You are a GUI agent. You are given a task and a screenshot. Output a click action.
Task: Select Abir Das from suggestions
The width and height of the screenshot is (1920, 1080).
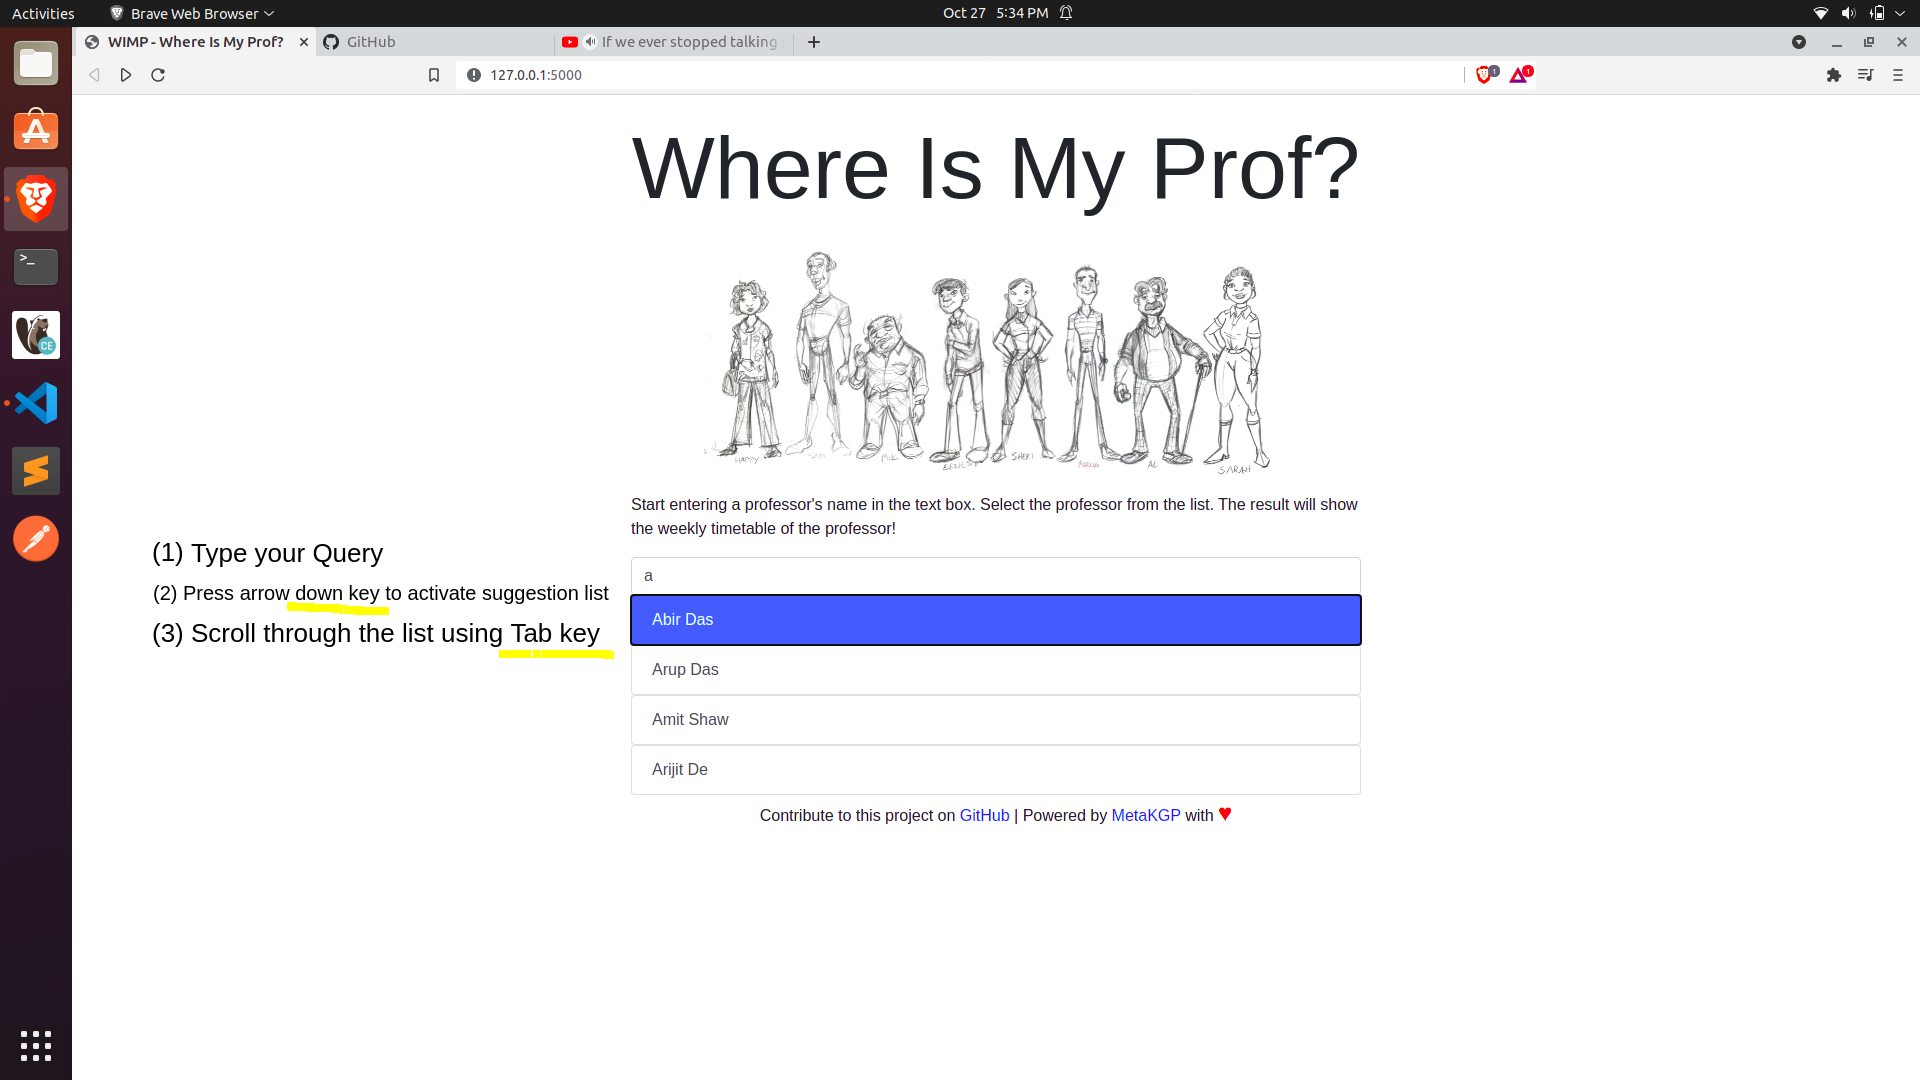995,620
